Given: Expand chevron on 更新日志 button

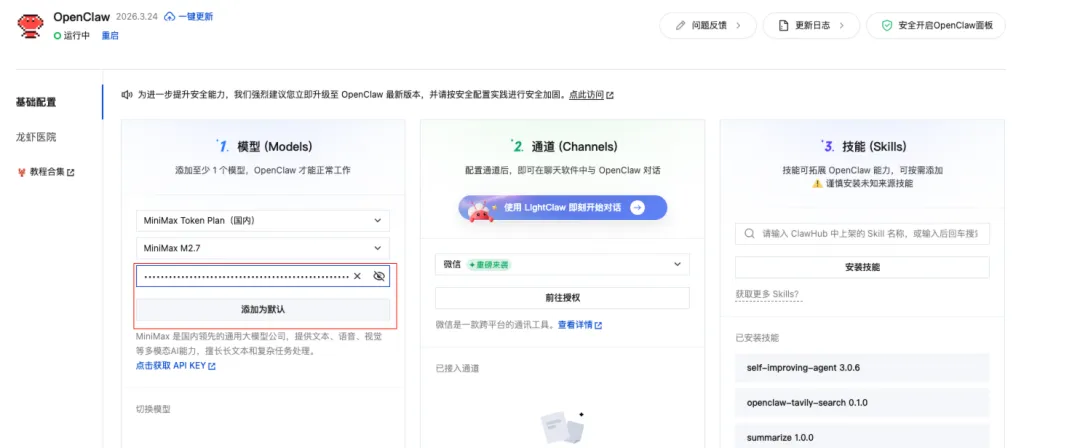Looking at the screenshot, I should 842,26.
